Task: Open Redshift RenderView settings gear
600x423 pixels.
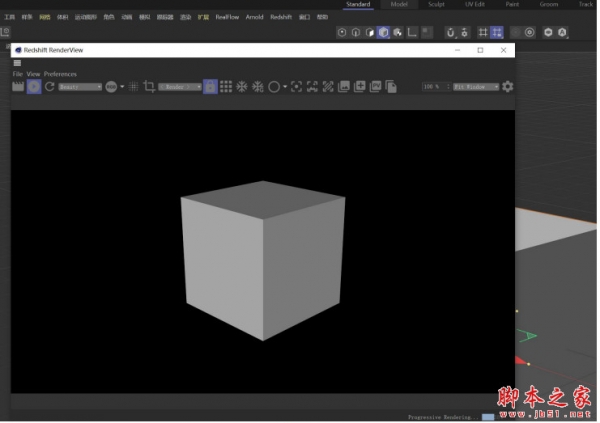Action: (x=508, y=87)
